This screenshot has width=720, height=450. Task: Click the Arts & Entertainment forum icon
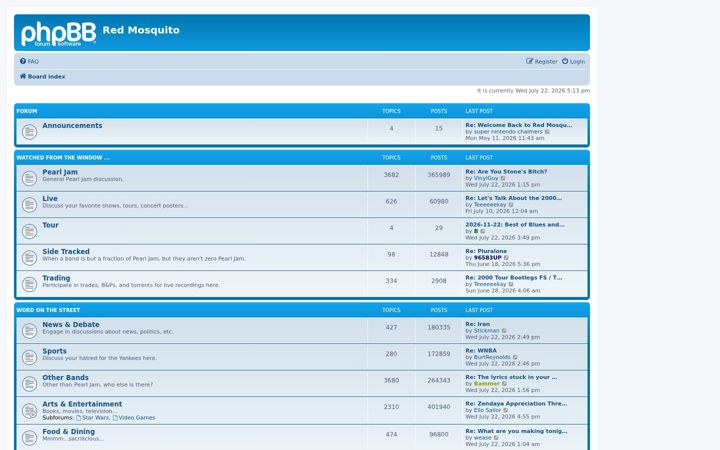[x=29, y=411]
